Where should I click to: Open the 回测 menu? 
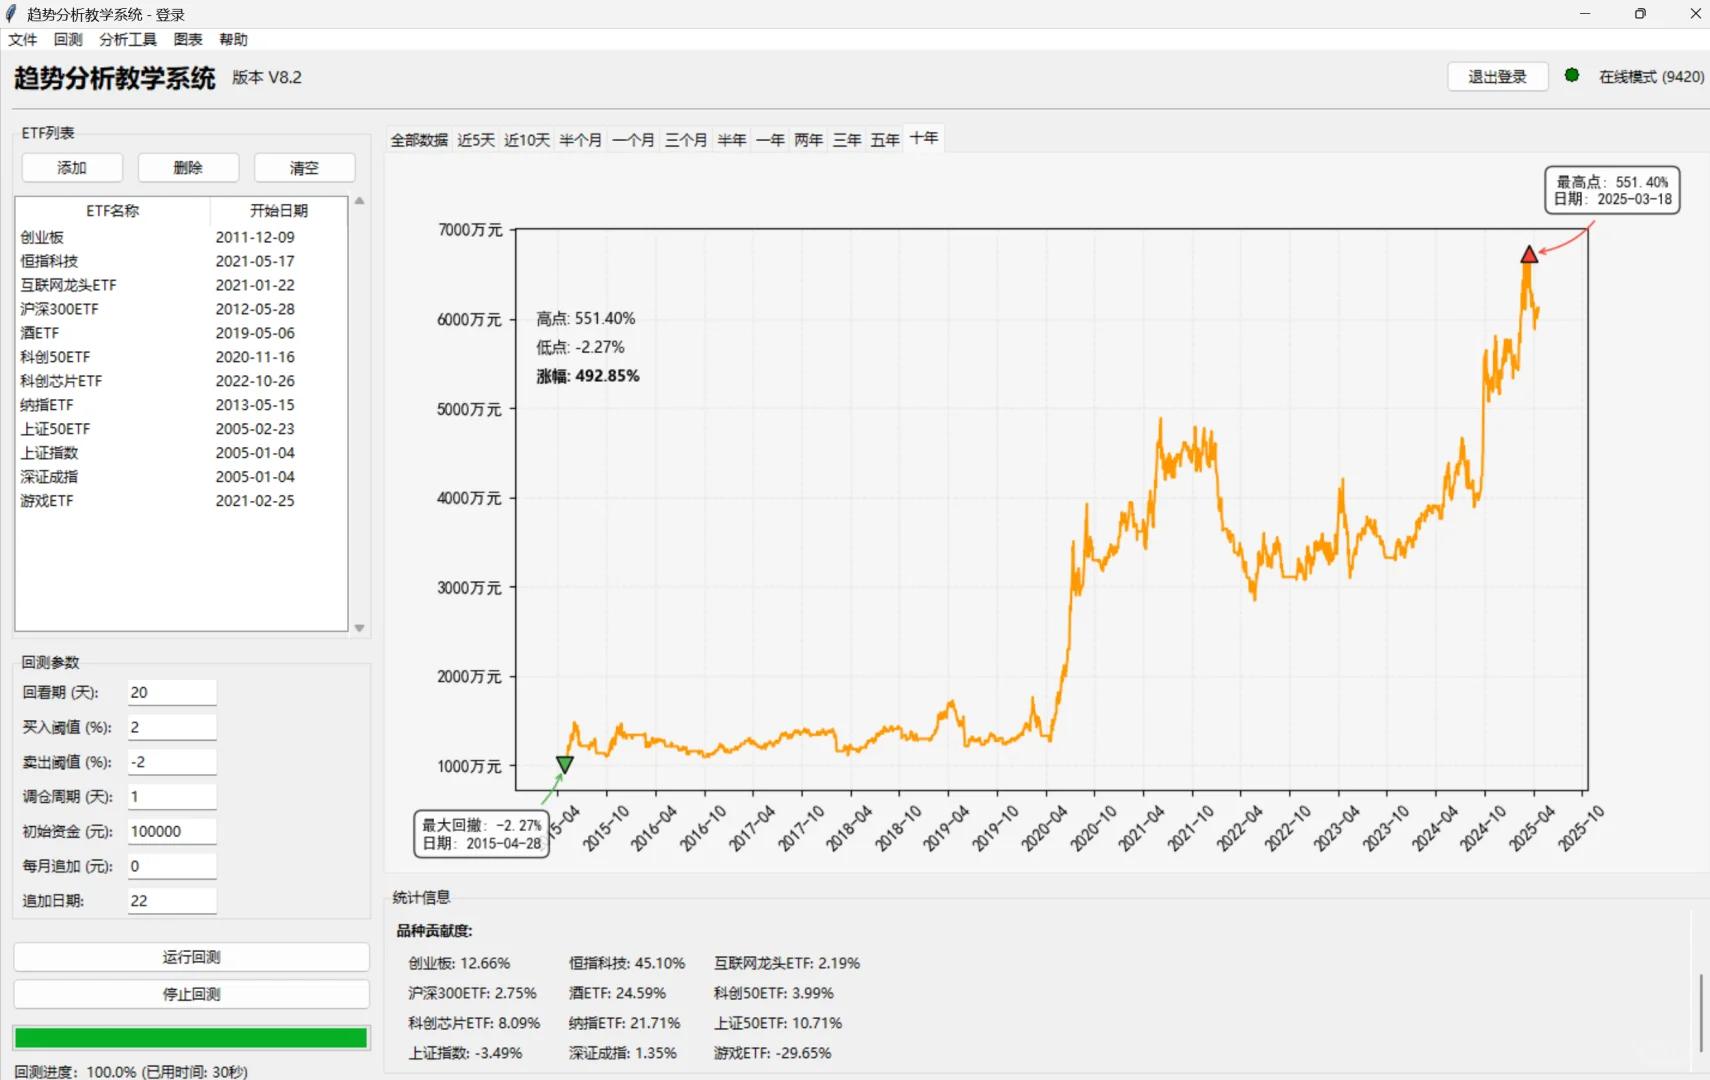[68, 39]
